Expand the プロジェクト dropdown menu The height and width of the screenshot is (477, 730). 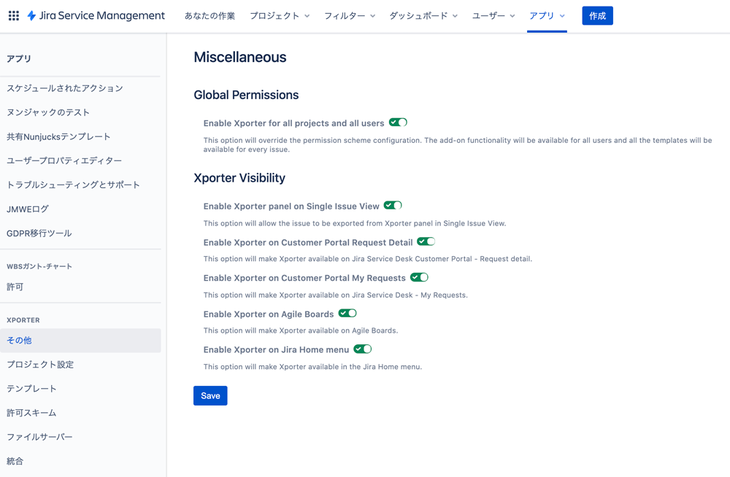[x=279, y=16]
